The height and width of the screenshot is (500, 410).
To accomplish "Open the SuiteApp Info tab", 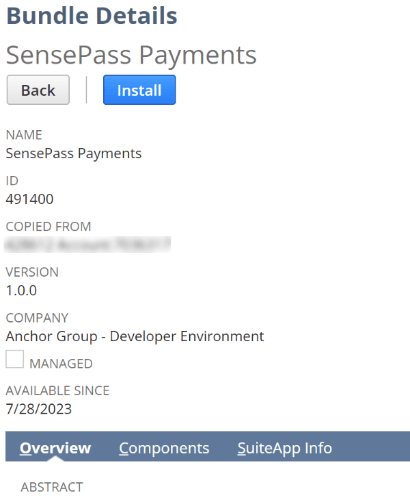I will point(285,448).
